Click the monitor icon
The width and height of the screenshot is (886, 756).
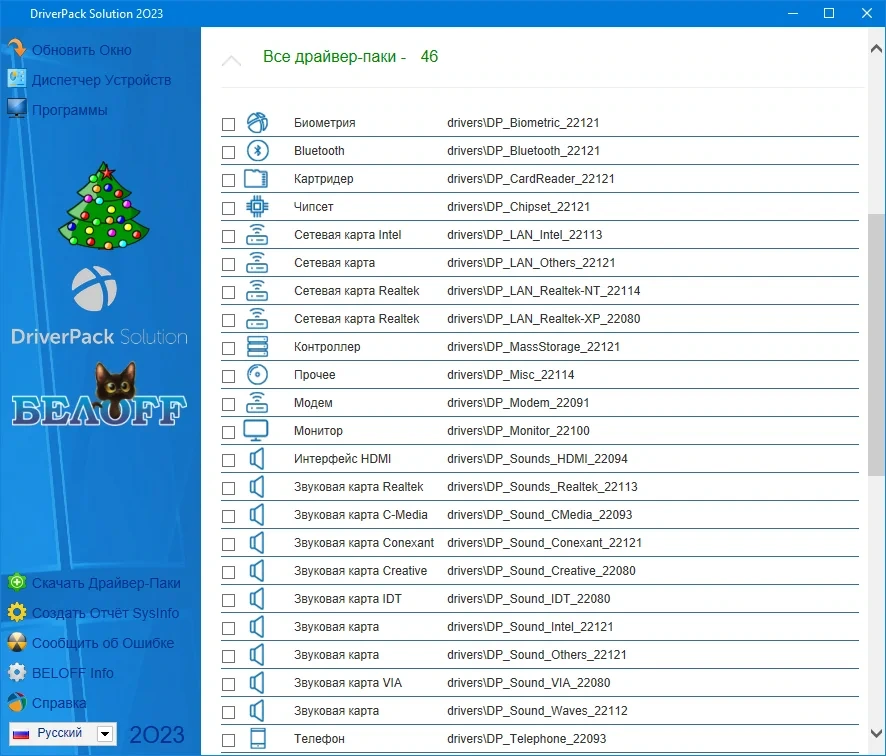[256, 431]
